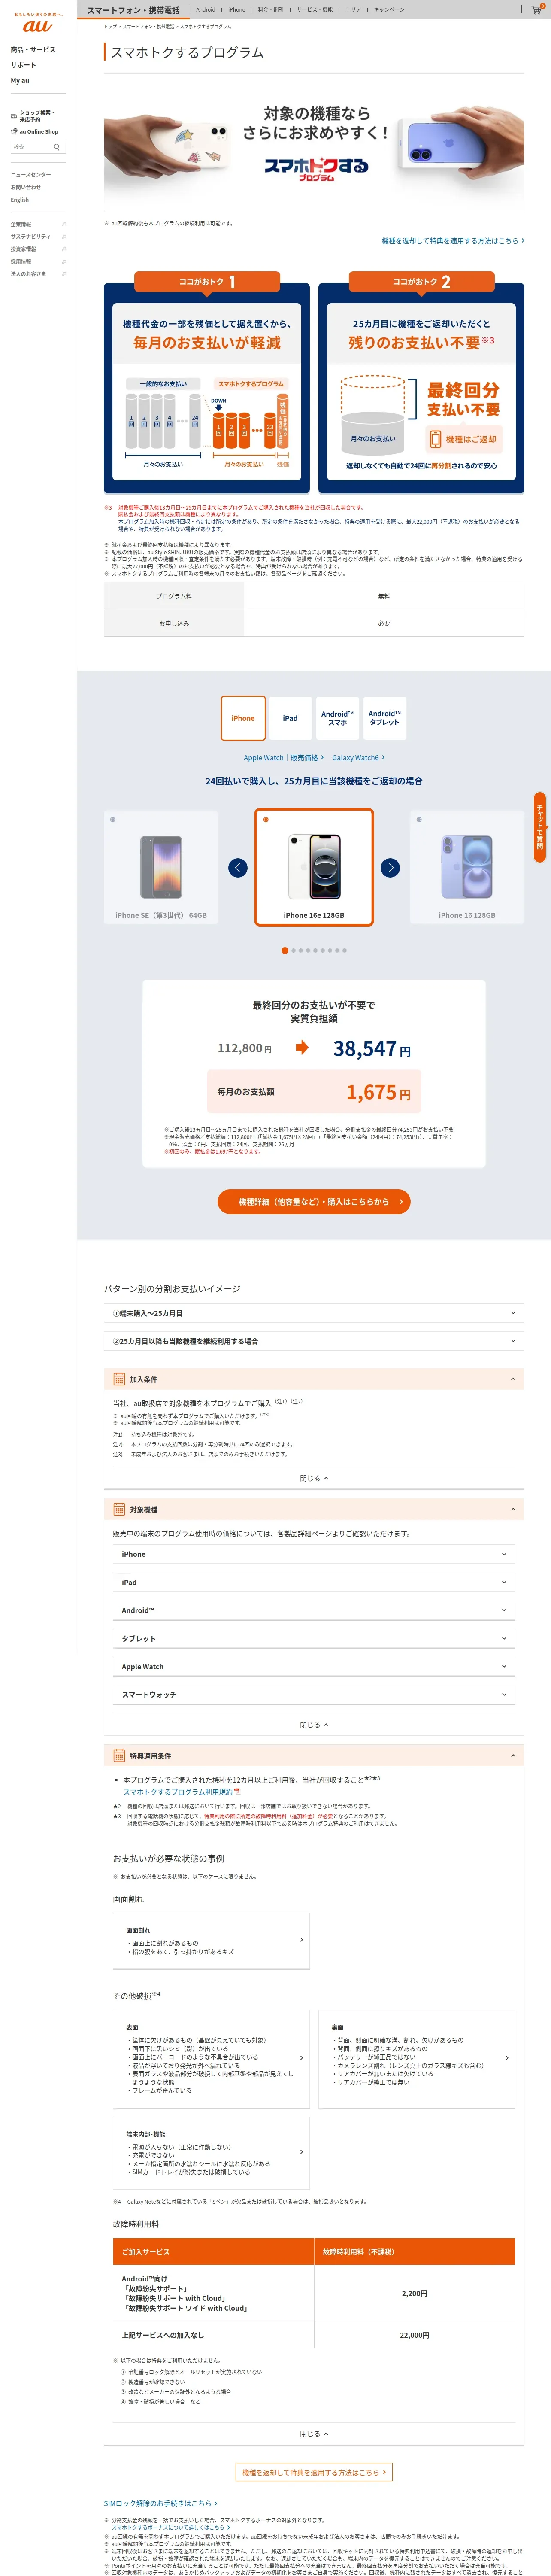
Task: Click the 特典適用条件 section icon
Action: [119, 1755]
